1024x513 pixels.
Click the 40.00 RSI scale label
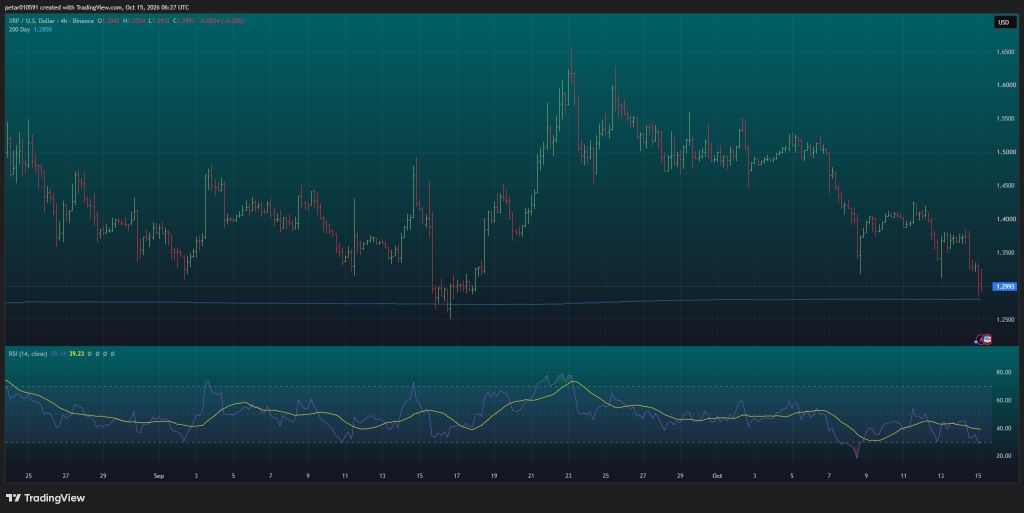point(1004,429)
